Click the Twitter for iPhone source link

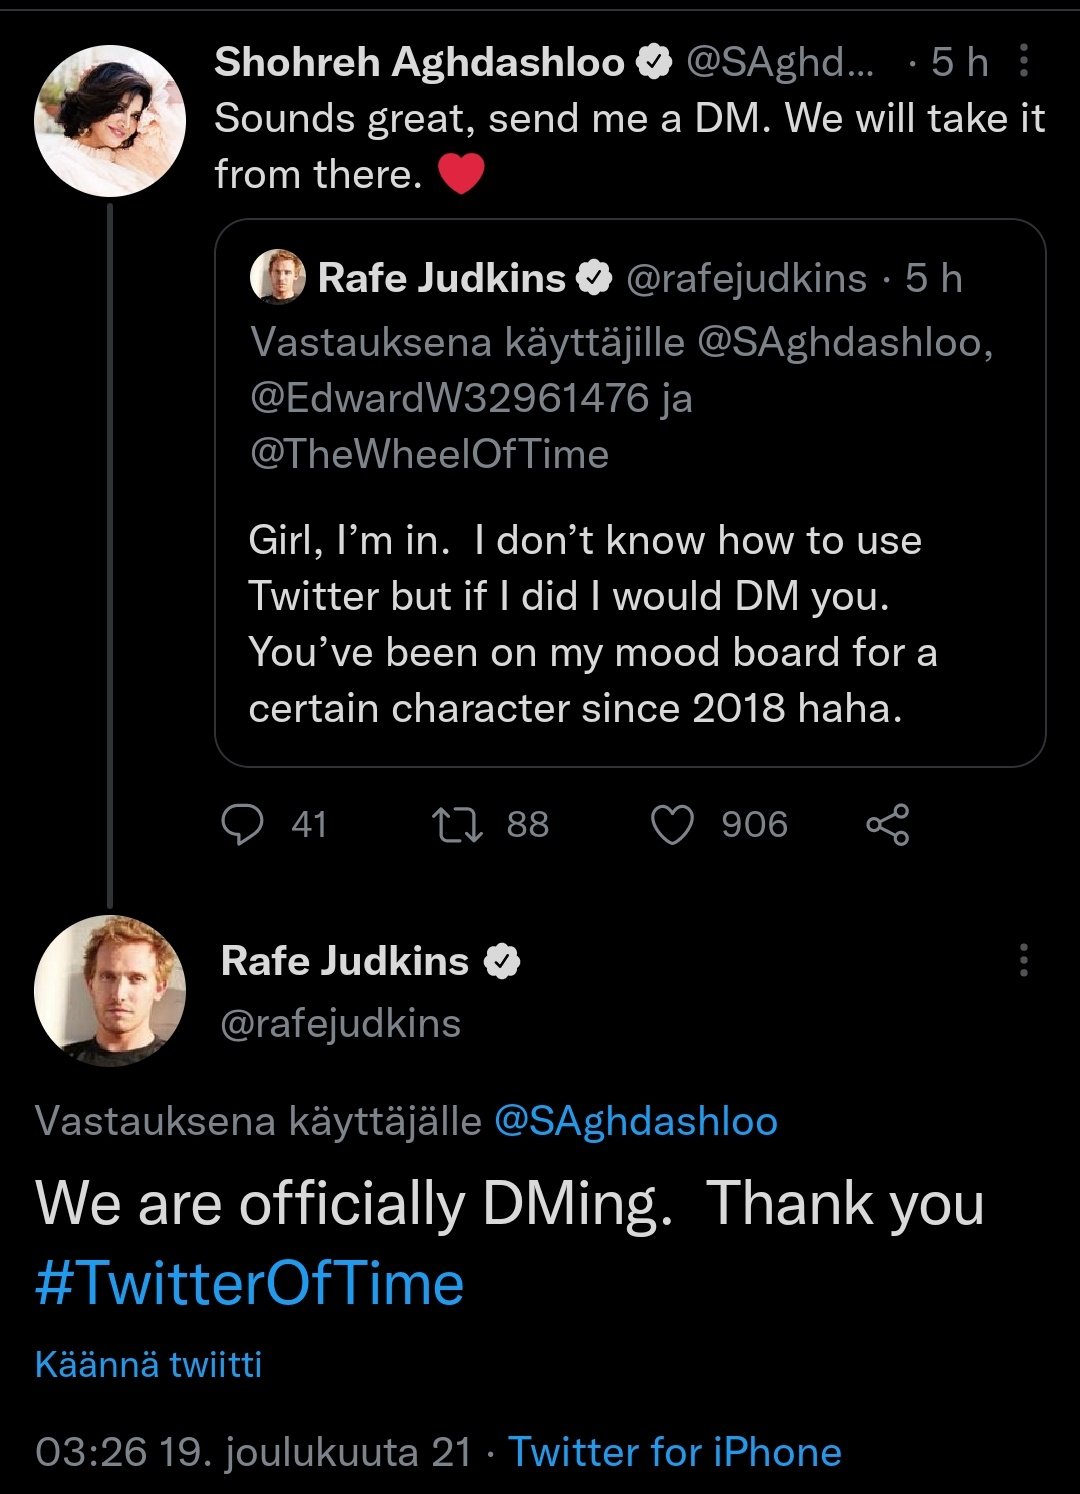click(x=675, y=1452)
